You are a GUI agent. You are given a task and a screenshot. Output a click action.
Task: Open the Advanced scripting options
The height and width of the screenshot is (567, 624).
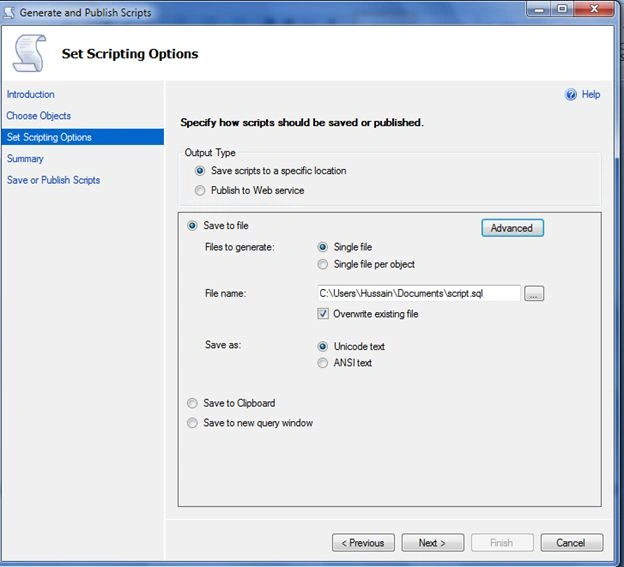(x=512, y=228)
